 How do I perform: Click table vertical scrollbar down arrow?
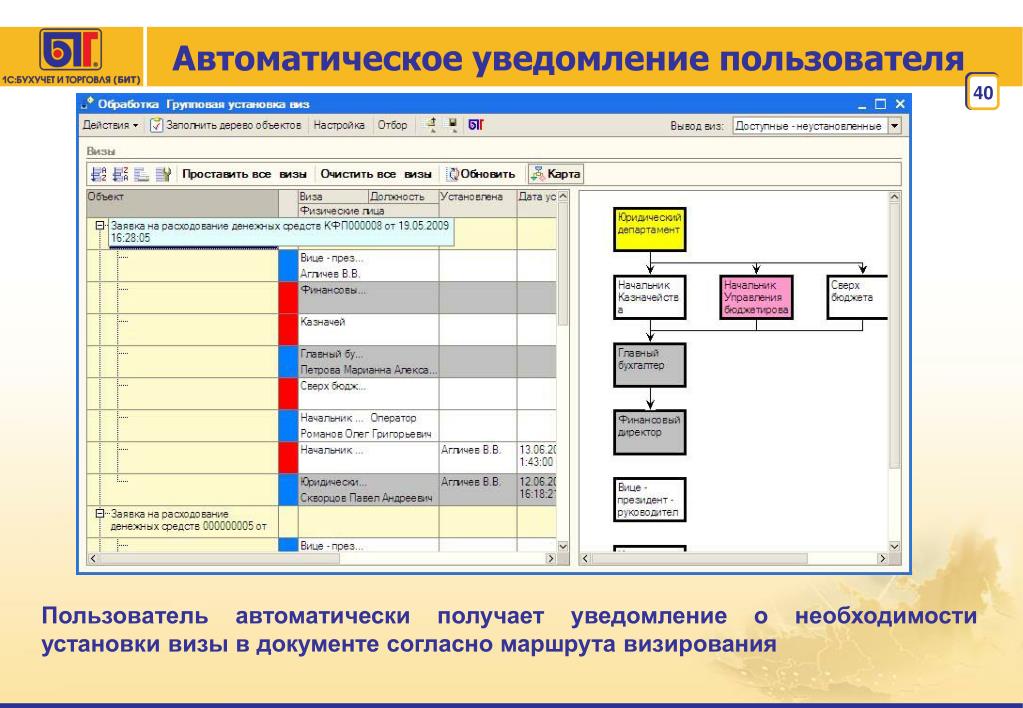tap(563, 546)
